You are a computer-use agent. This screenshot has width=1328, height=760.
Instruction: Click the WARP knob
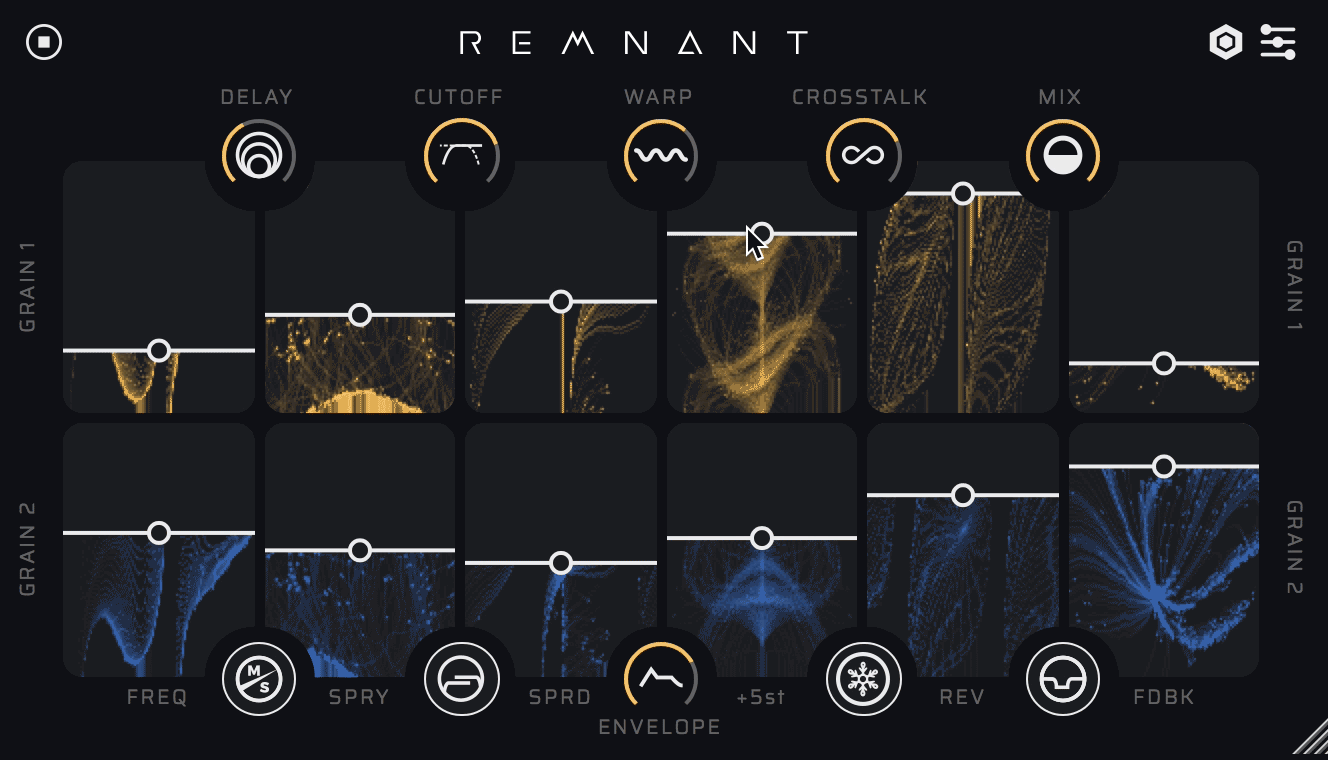point(661,153)
